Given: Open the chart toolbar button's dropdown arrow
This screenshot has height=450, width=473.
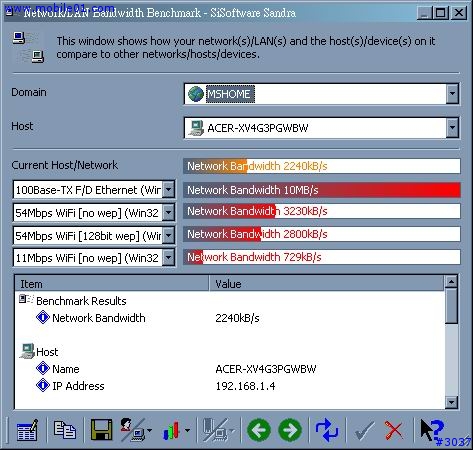Looking at the screenshot, I should [187, 430].
